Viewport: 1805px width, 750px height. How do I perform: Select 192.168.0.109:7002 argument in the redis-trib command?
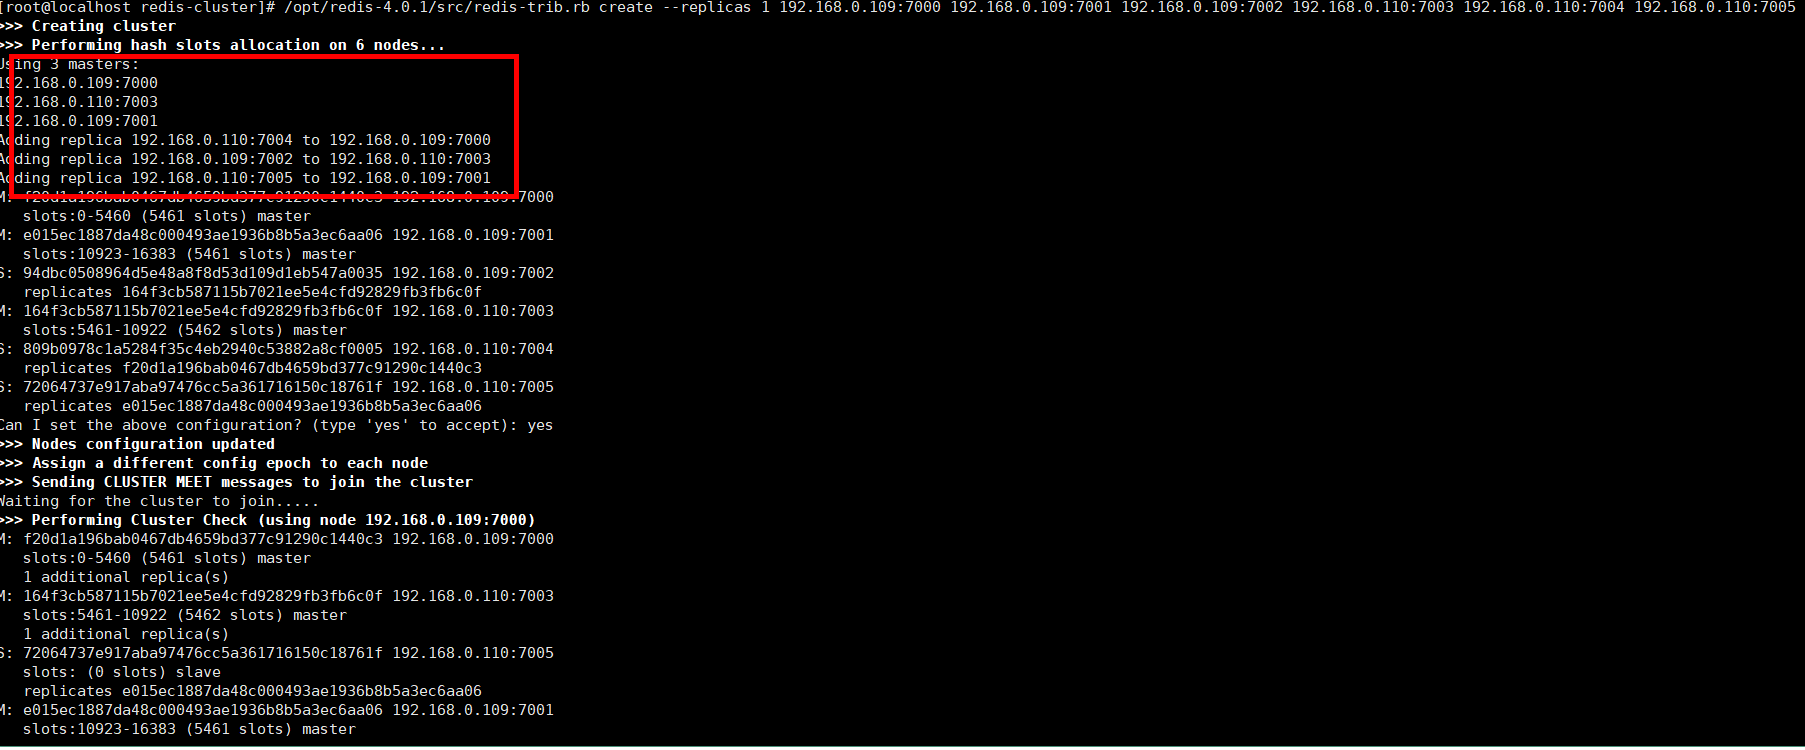coord(1202,7)
